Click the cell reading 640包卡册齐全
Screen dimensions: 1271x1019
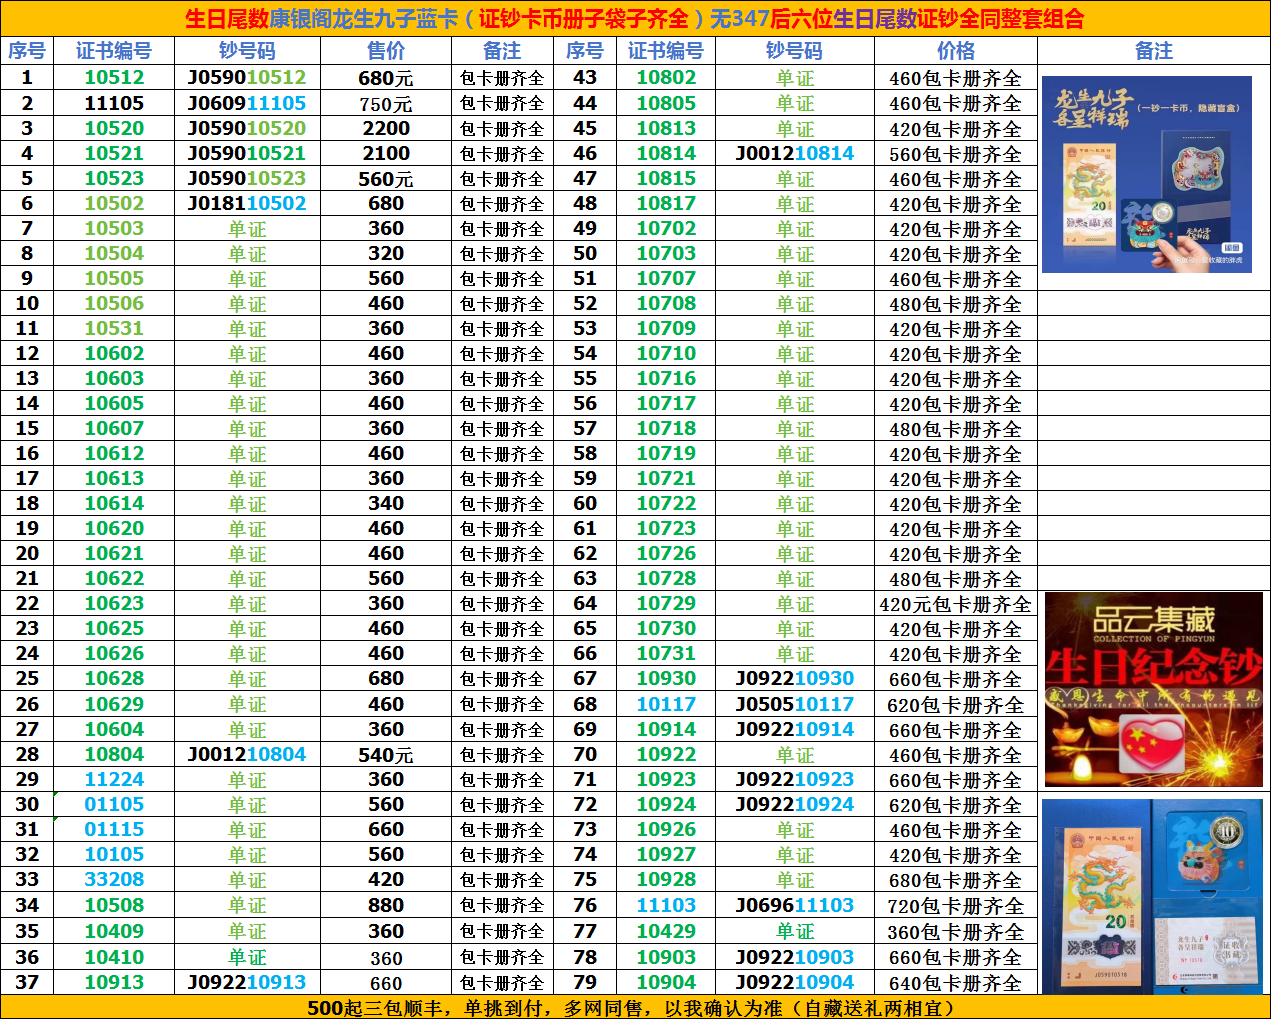tap(955, 982)
